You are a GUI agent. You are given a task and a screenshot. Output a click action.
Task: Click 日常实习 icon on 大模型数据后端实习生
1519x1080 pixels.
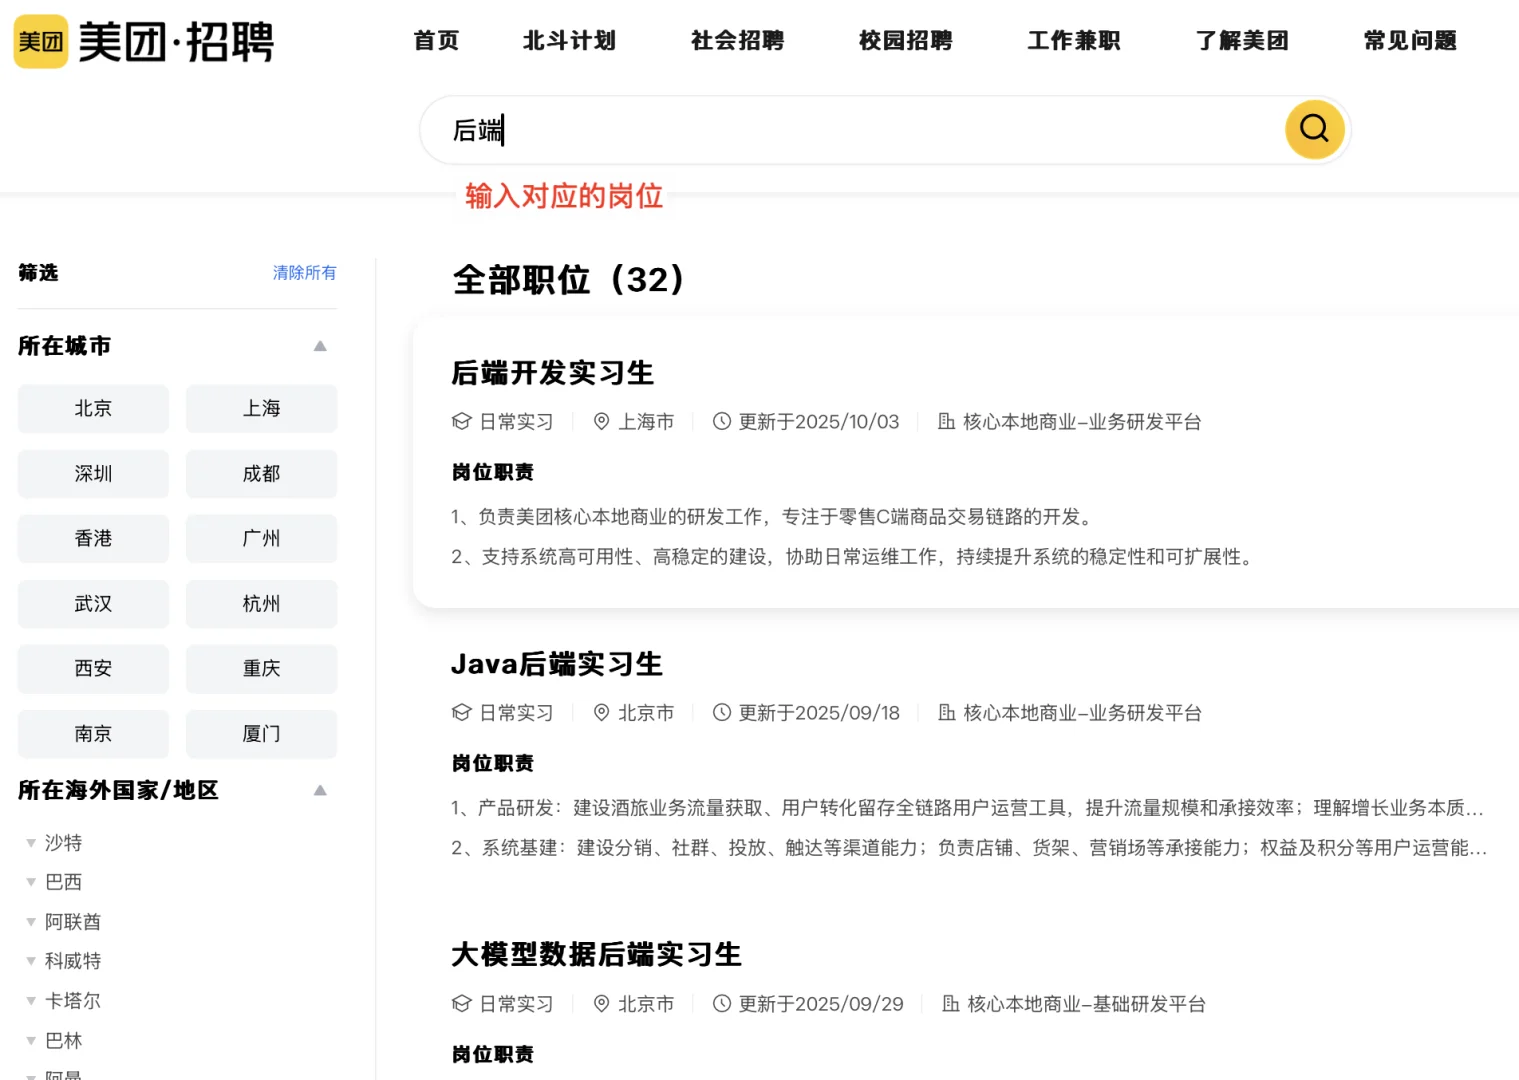point(461,1004)
